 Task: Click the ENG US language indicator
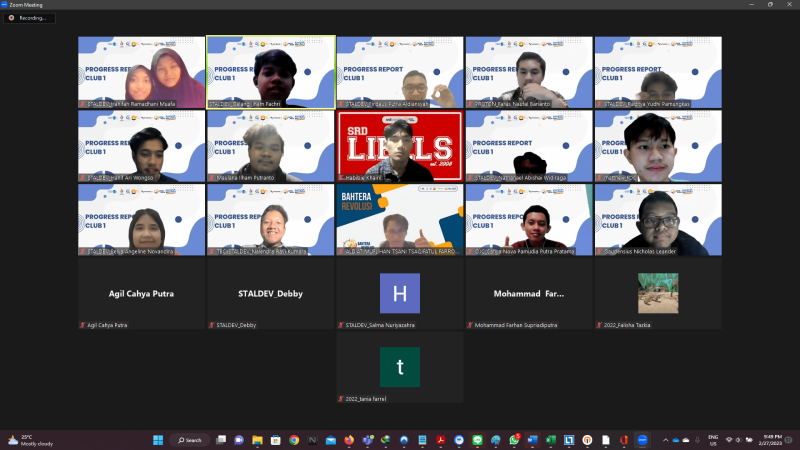[713, 440]
